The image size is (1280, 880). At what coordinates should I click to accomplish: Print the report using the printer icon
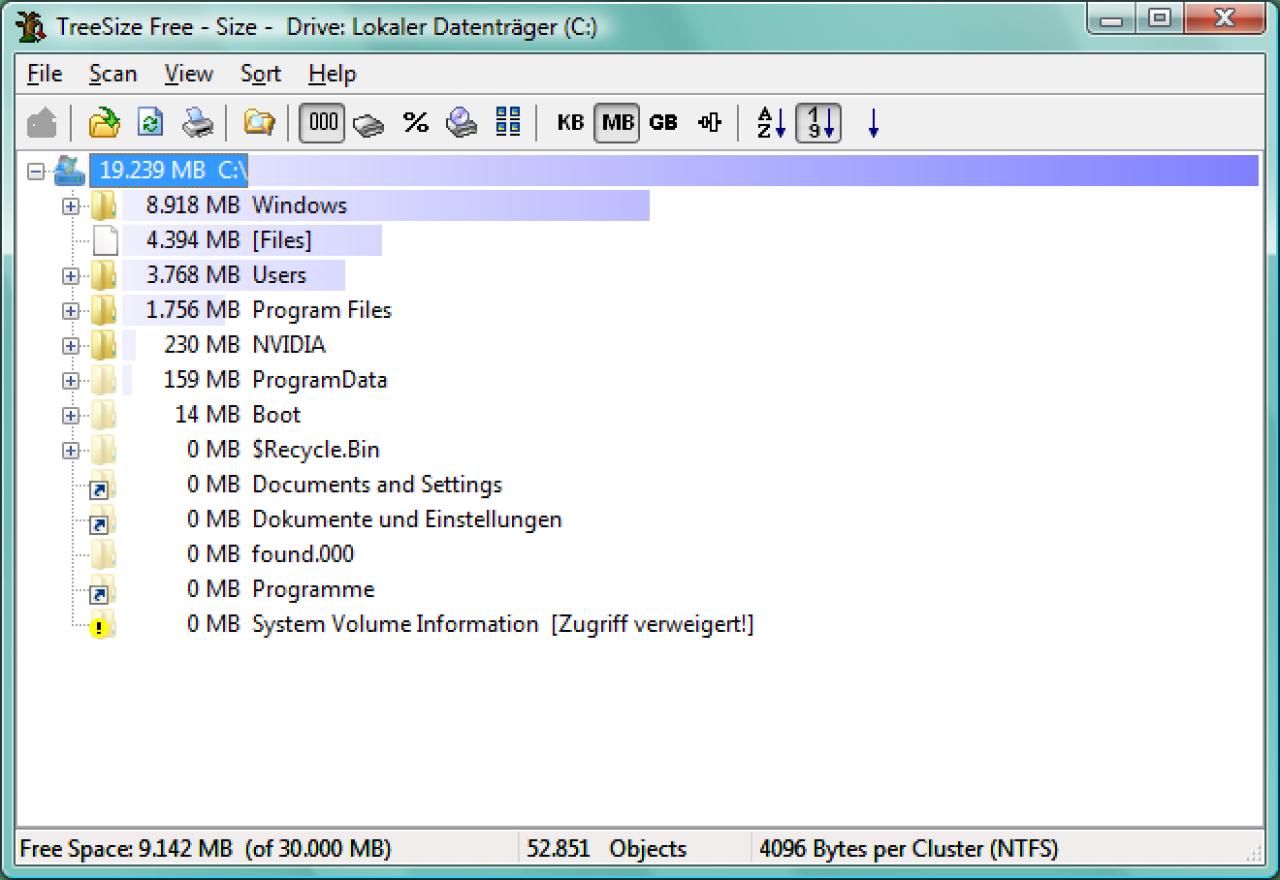[x=197, y=123]
